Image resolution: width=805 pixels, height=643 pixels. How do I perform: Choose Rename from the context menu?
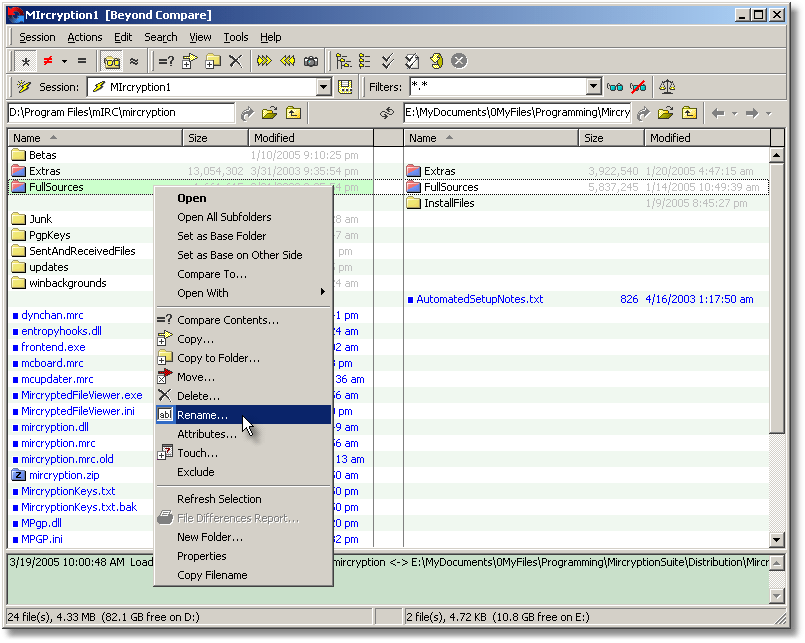click(243, 415)
